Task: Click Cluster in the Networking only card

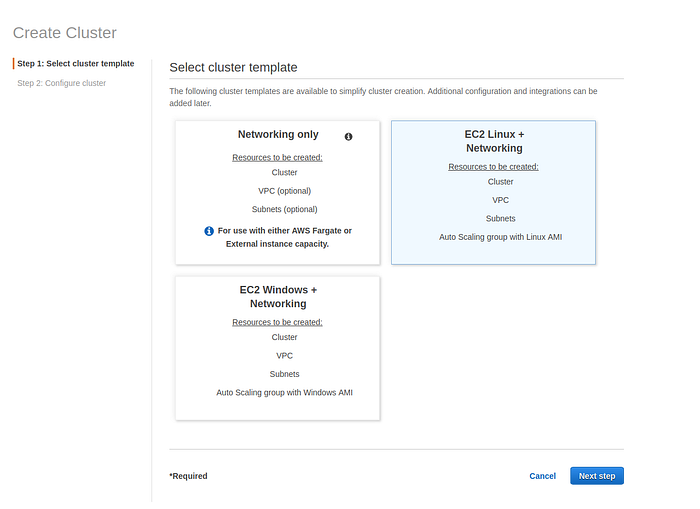Action: coord(284,172)
